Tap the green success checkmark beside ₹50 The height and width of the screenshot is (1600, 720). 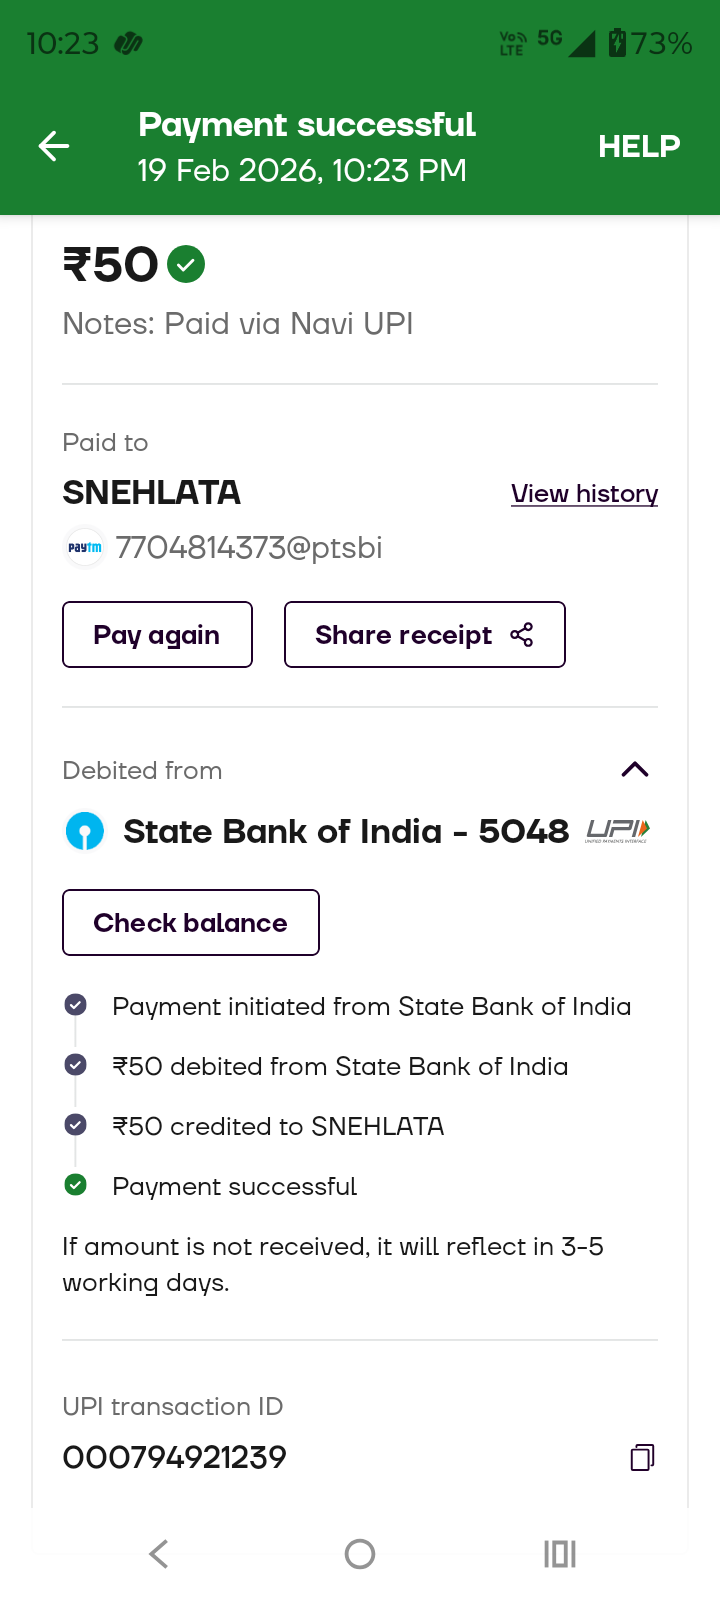pyautogui.click(x=186, y=265)
